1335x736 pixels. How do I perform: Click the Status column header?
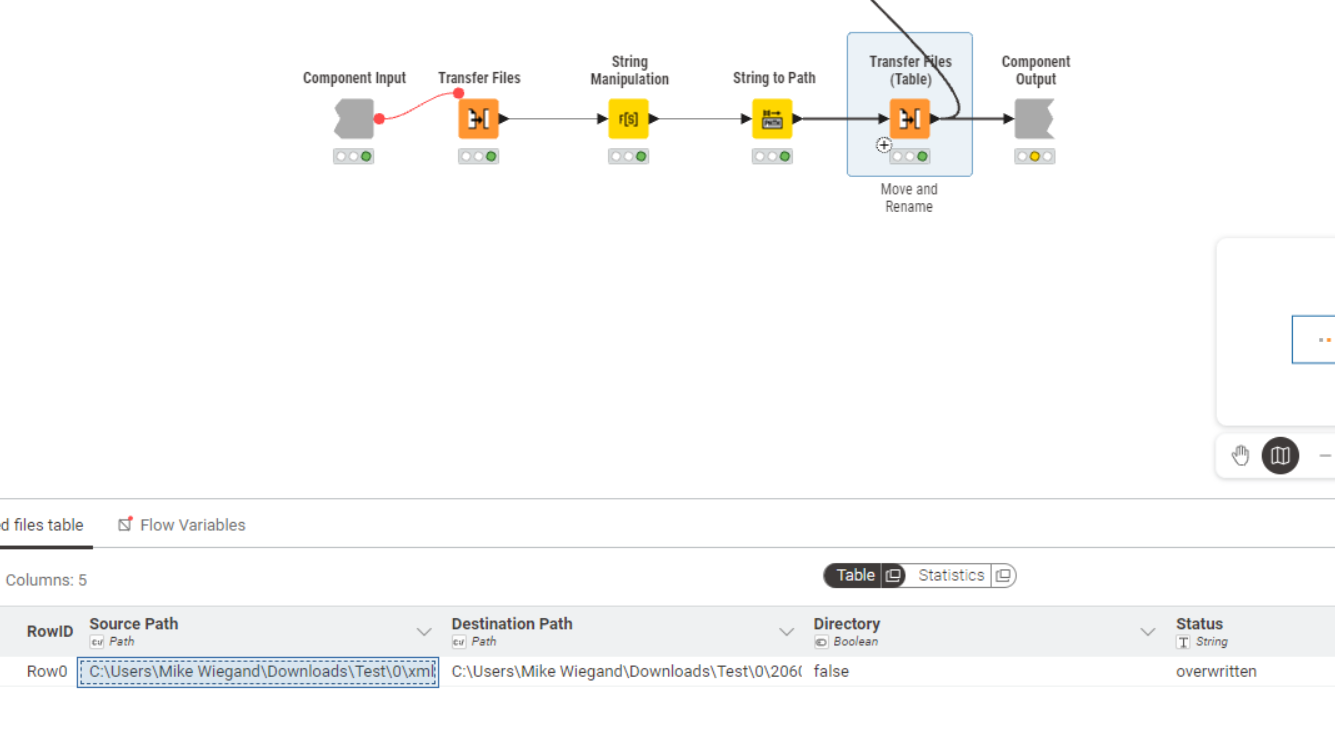pos(1199,624)
